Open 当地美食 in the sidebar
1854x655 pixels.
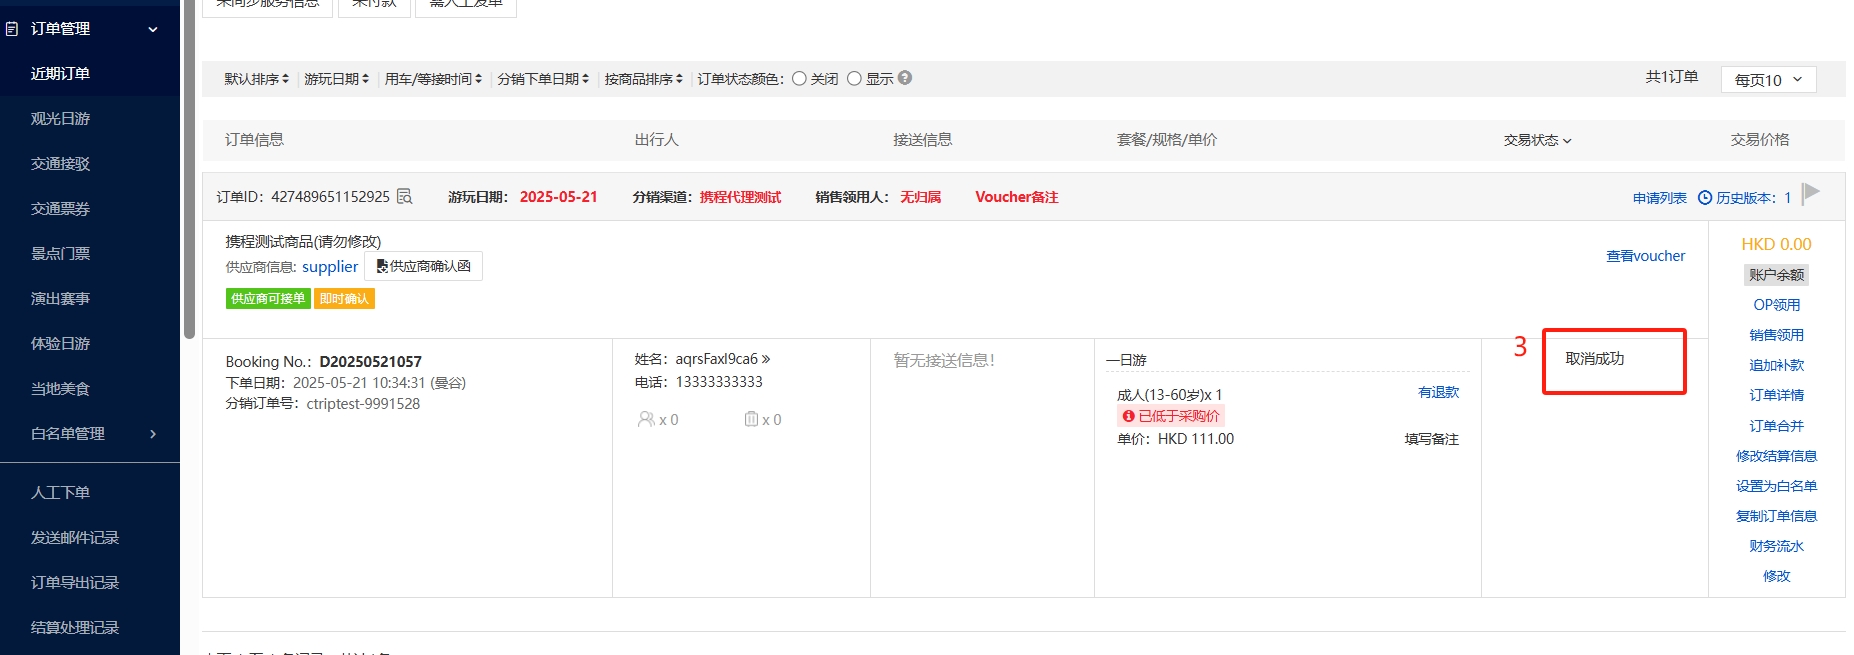click(x=60, y=389)
